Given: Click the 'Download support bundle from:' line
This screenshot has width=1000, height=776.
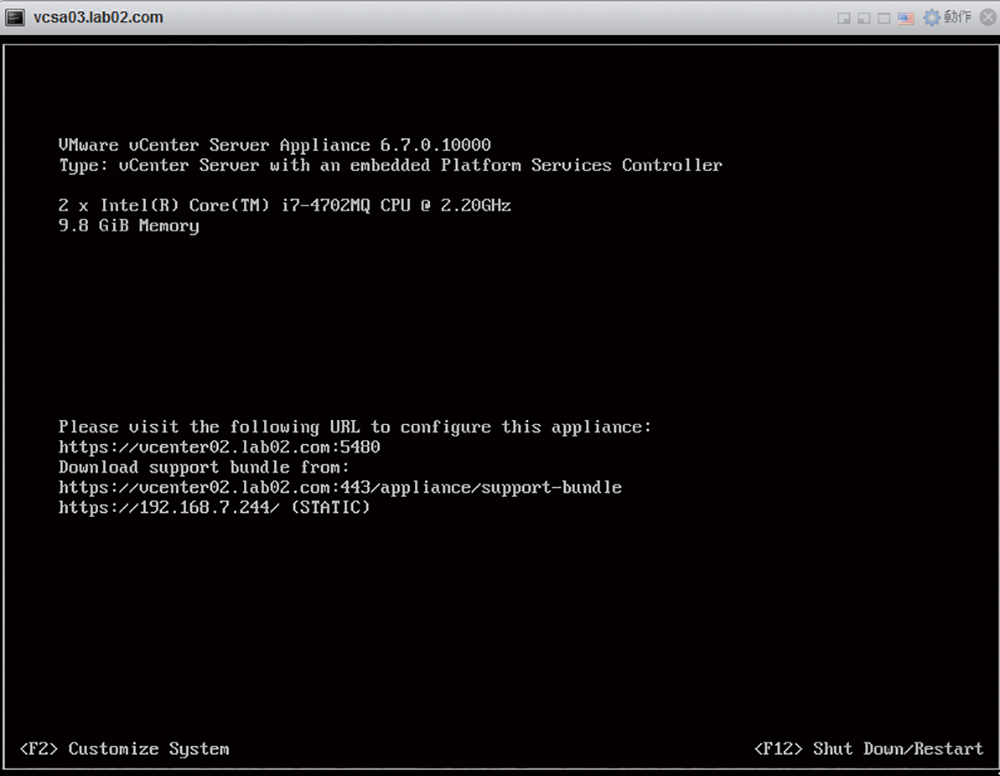Looking at the screenshot, I should tap(204, 467).
